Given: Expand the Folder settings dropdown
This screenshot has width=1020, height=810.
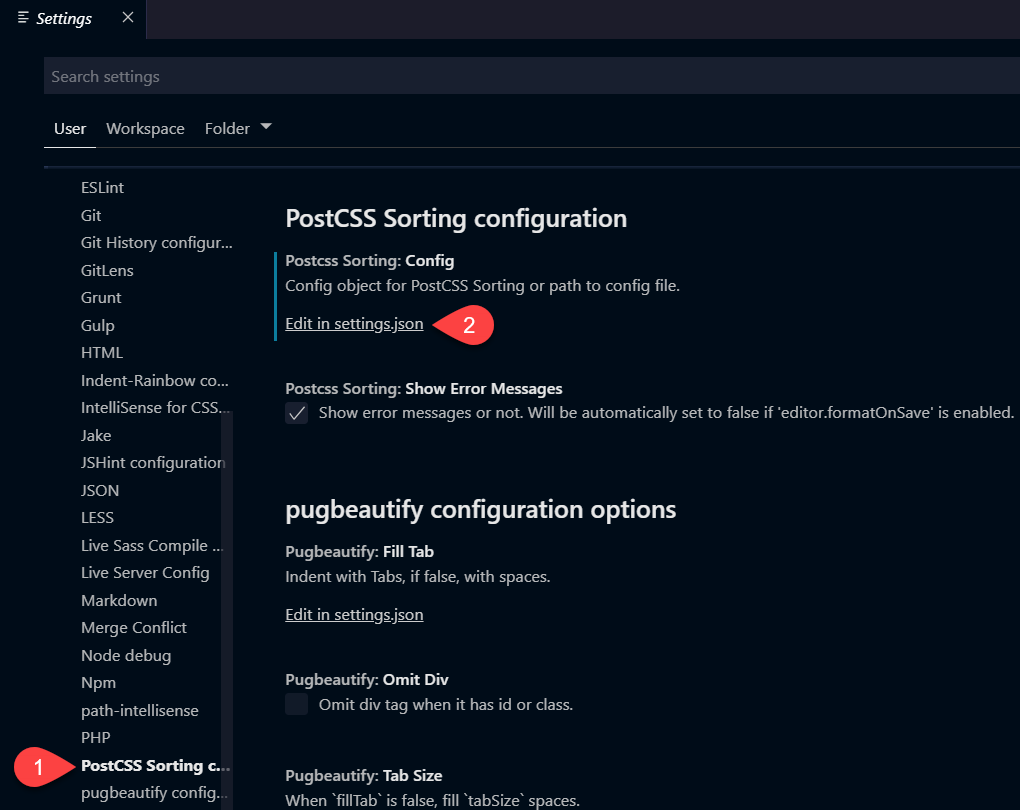Looking at the screenshot, I should click(x=265, y=126).
